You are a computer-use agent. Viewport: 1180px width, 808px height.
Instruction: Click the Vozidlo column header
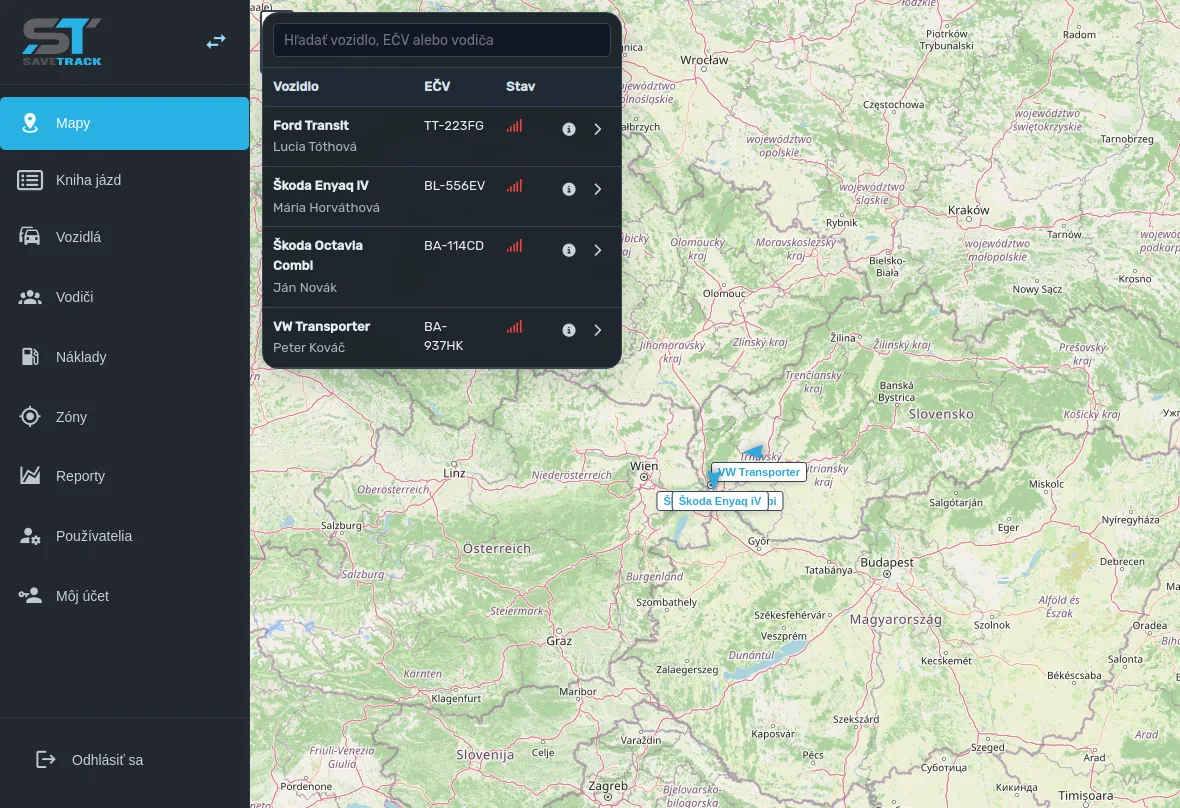point(296,87)
